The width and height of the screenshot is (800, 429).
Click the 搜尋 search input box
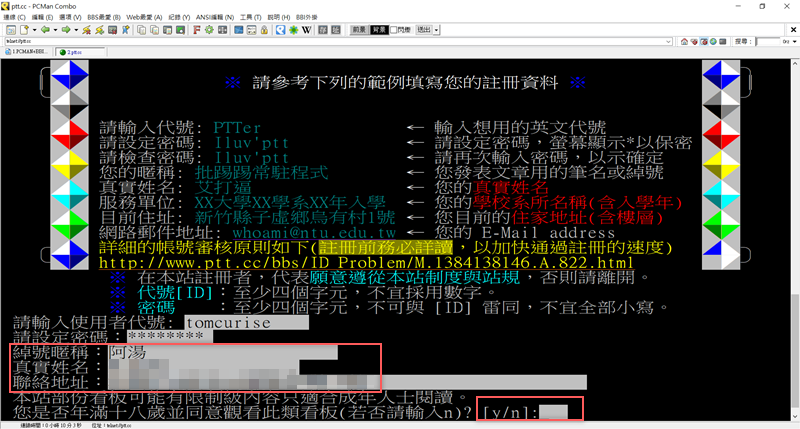point(768,41)
